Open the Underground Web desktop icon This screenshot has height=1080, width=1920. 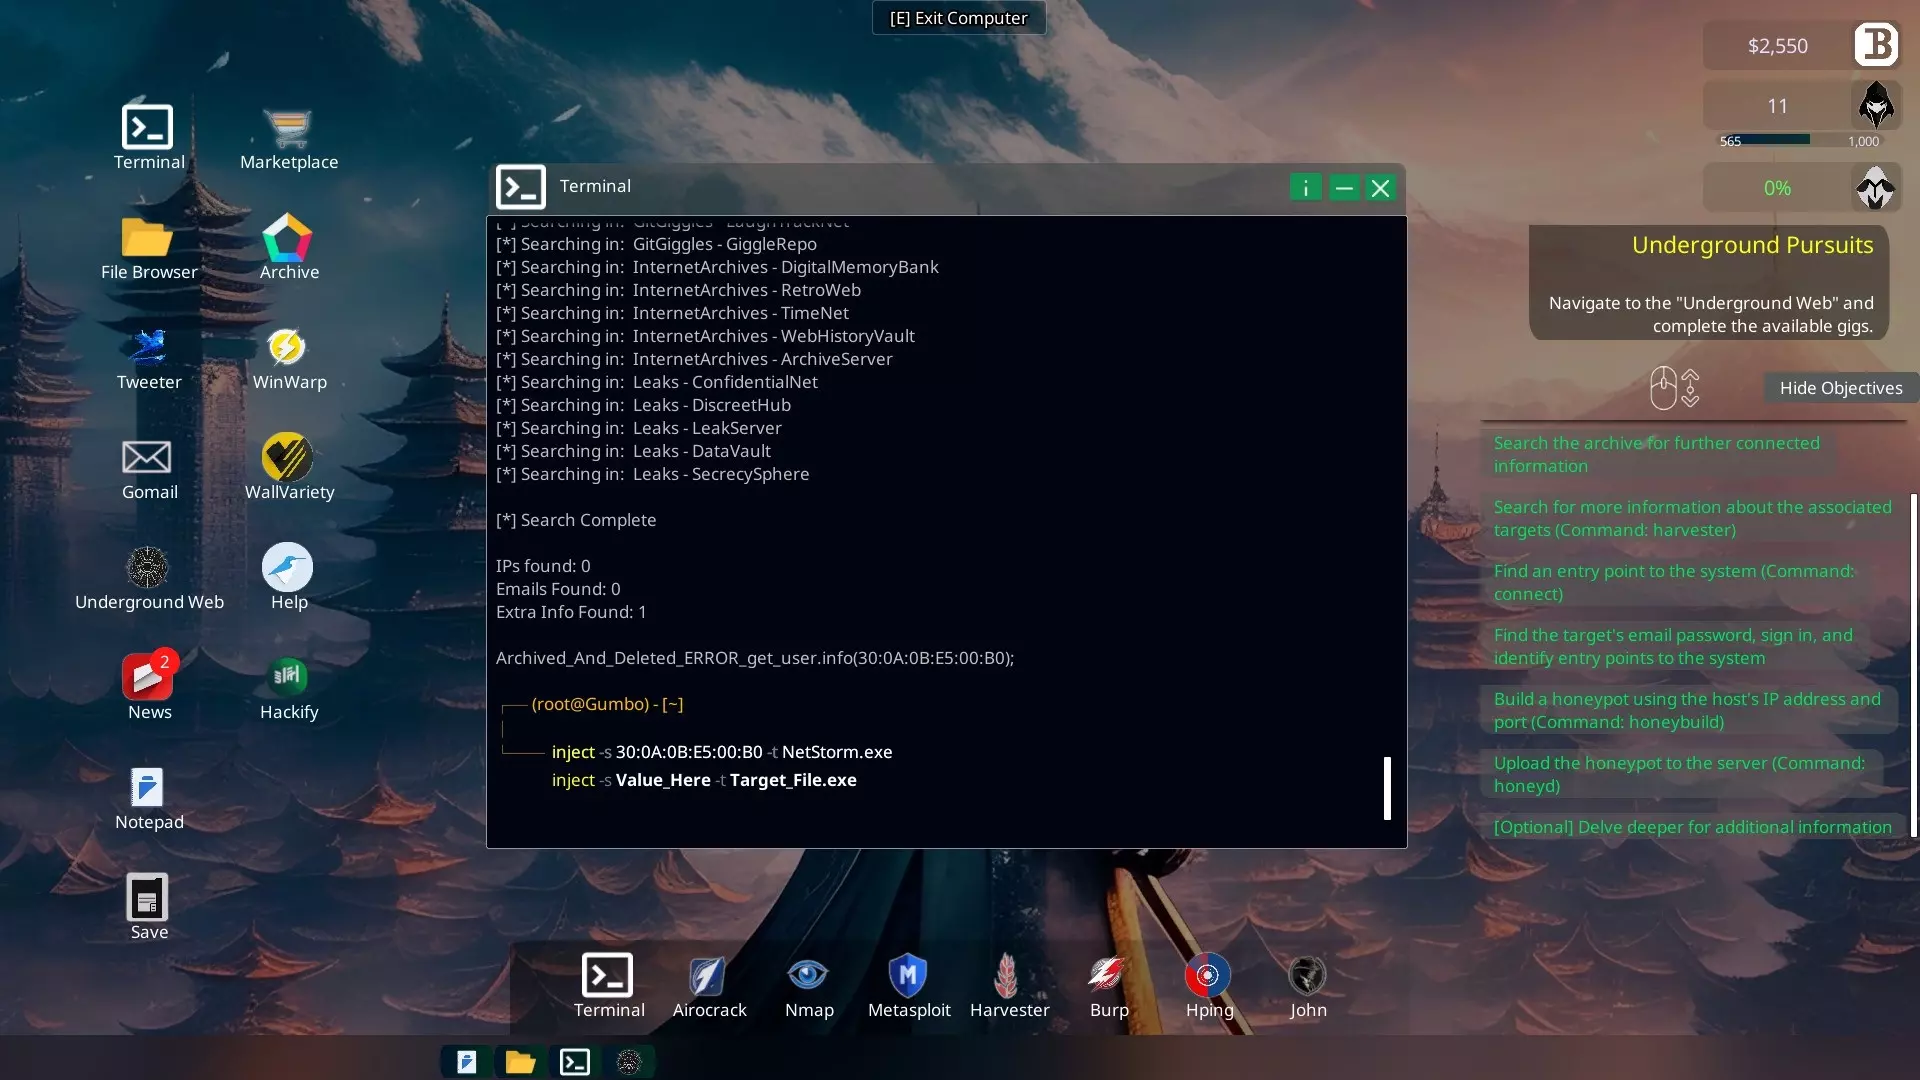point(148,568)
